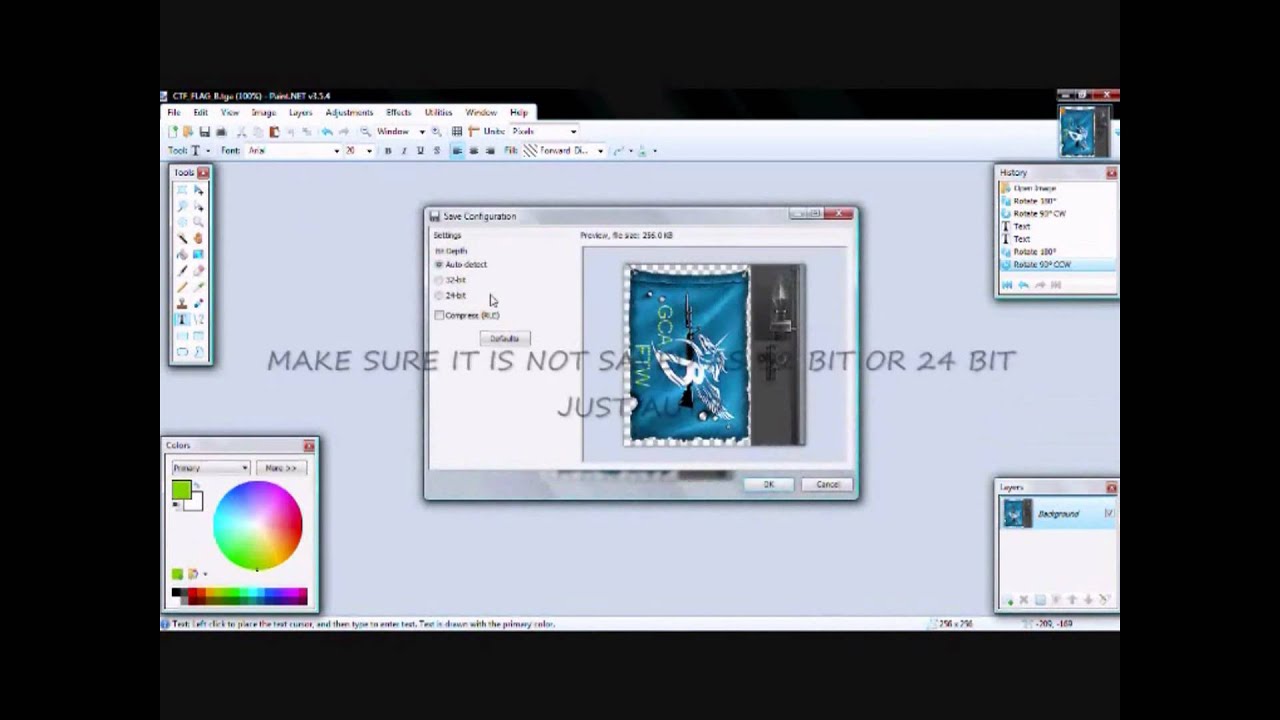Open the Utilities menu

click(438, 112)
